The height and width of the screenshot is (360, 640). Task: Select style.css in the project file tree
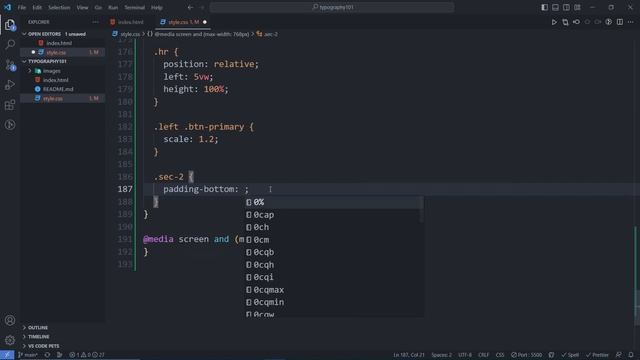[63, 98]
